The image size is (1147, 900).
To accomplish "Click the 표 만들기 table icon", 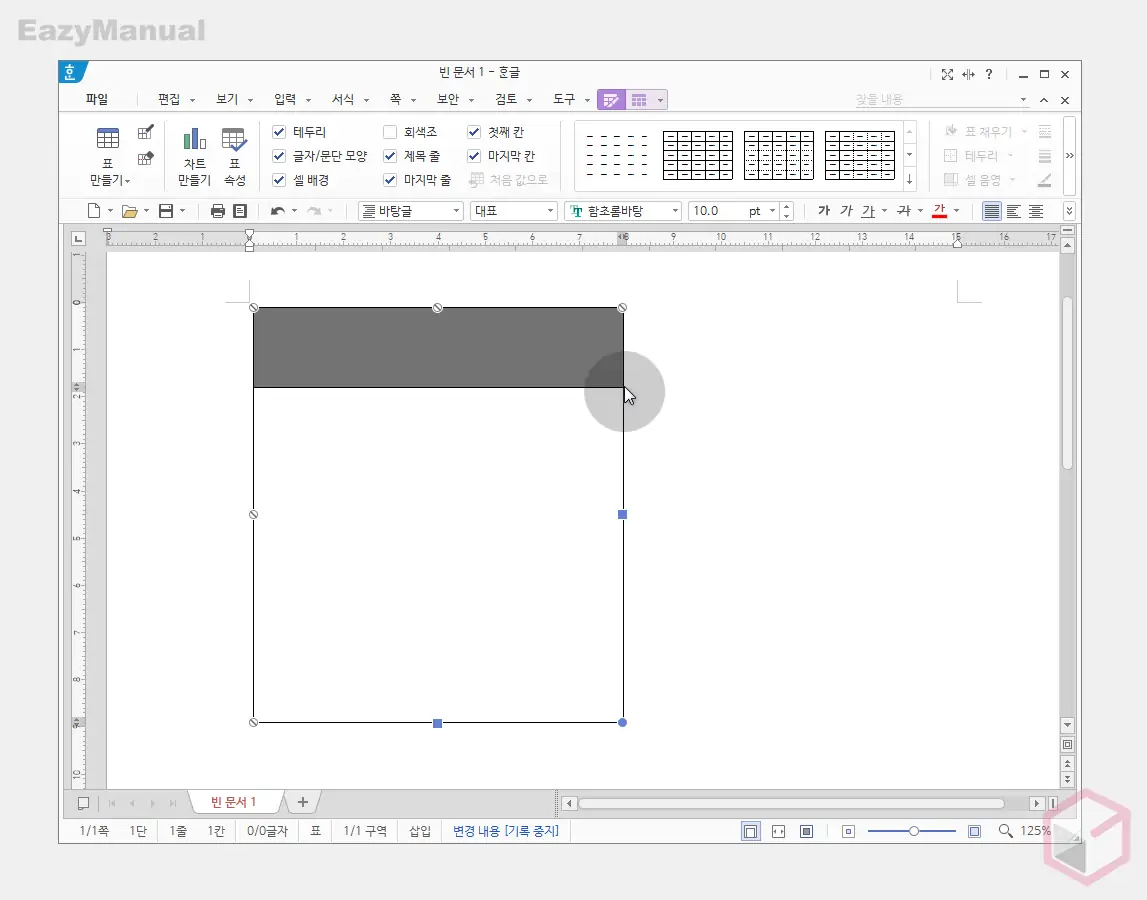I will click(x=107, y=139).
